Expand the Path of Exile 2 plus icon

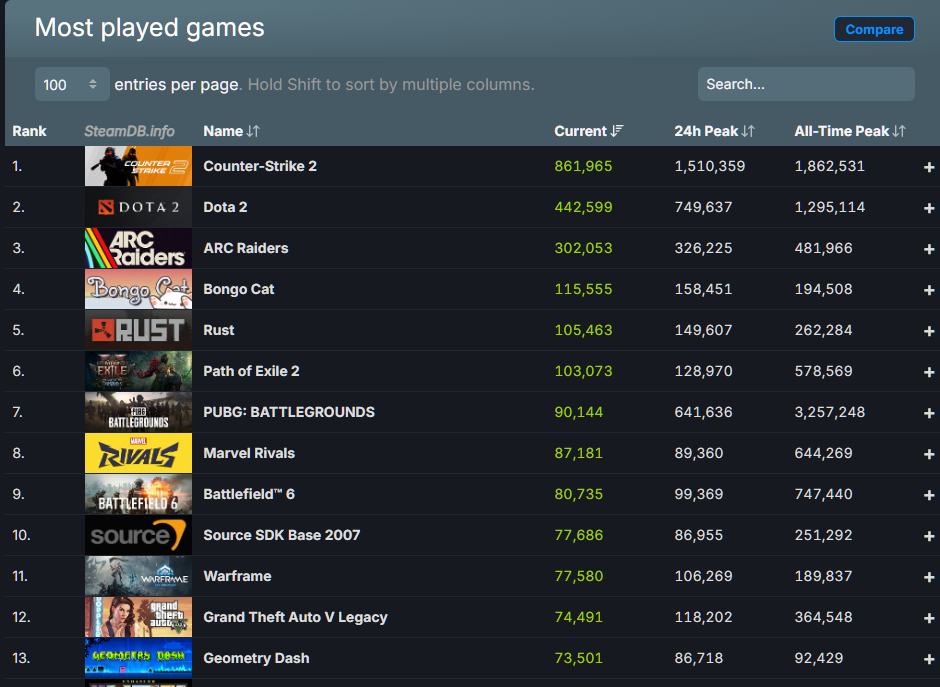click(x=929, y=372)
